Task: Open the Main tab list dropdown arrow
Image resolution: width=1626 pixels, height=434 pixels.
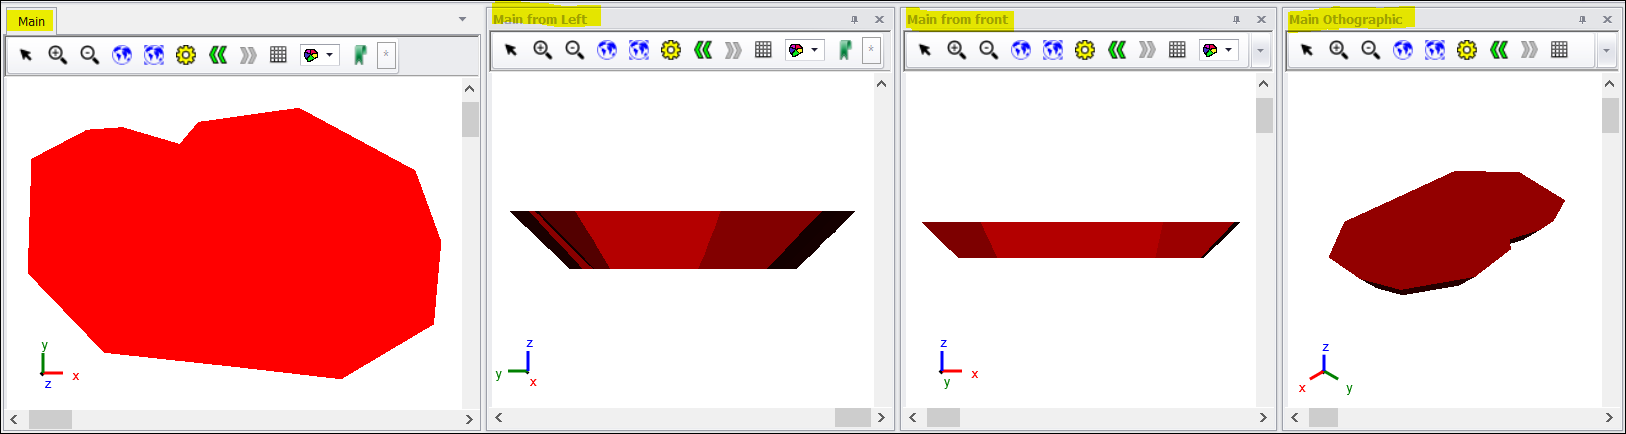Action: tap(462, 19)
